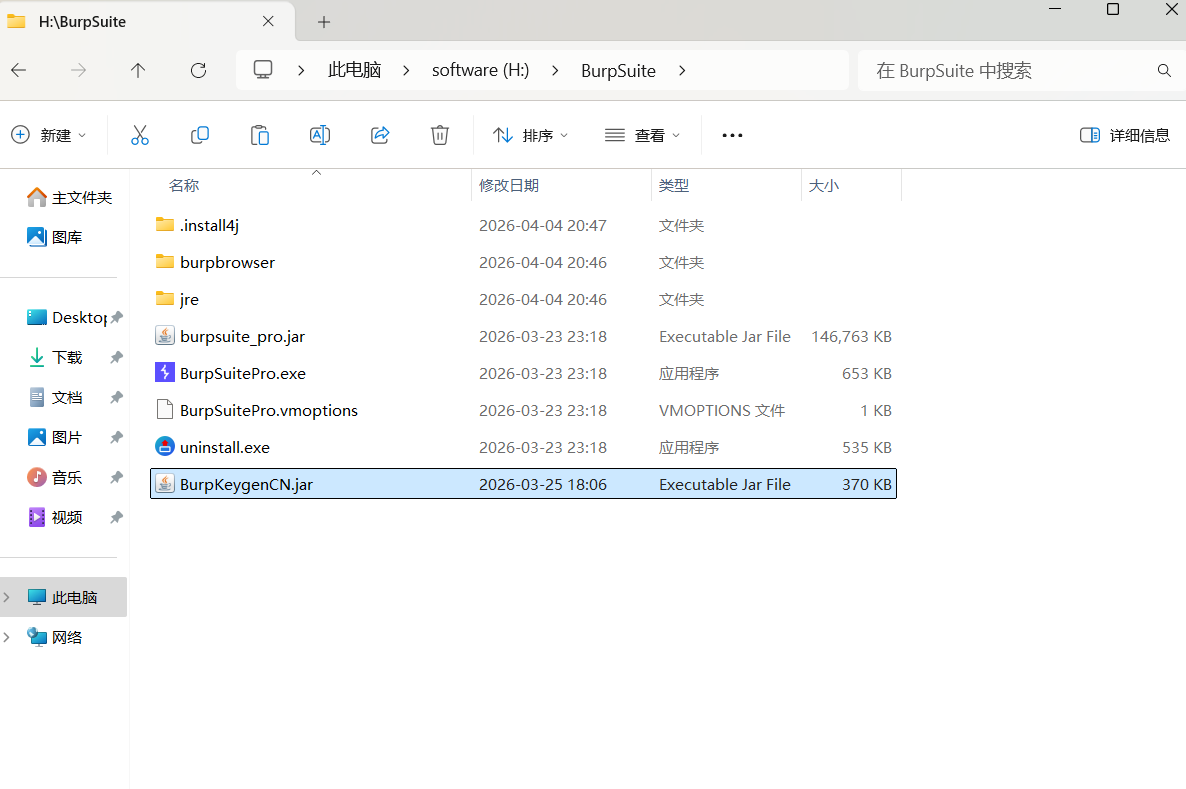The height and width of the screenshot is (789, 1186).
Task: Click the VMOPTIONS 文件 type cell
Action: click(722, 411)
